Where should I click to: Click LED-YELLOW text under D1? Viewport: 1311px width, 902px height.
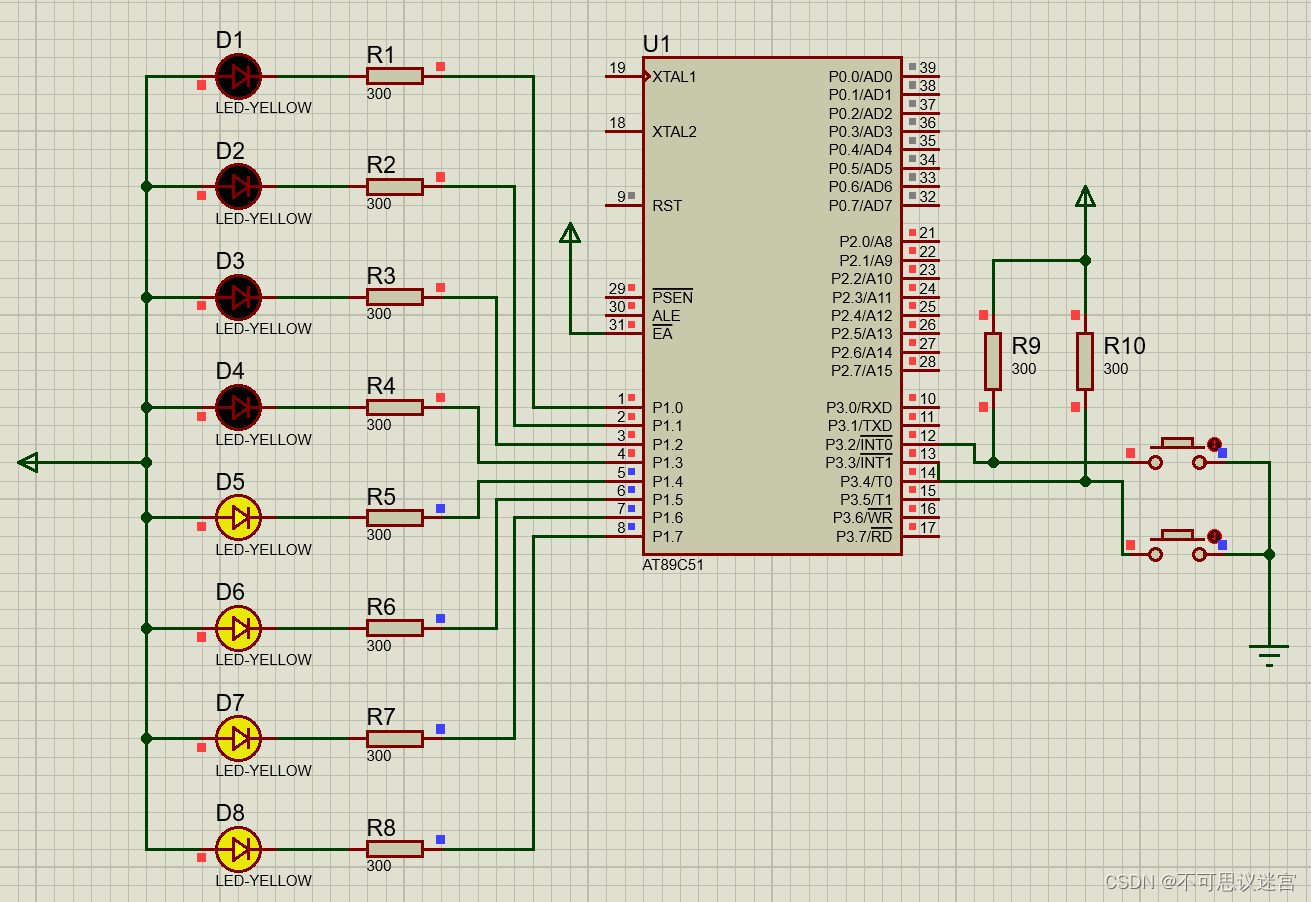click(x=264, y=107)
